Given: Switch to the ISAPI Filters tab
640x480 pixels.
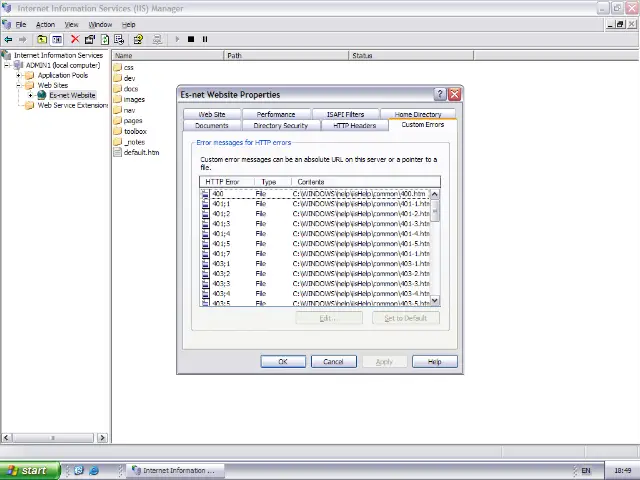Looking at the screenshot, I should pos(345,114).
